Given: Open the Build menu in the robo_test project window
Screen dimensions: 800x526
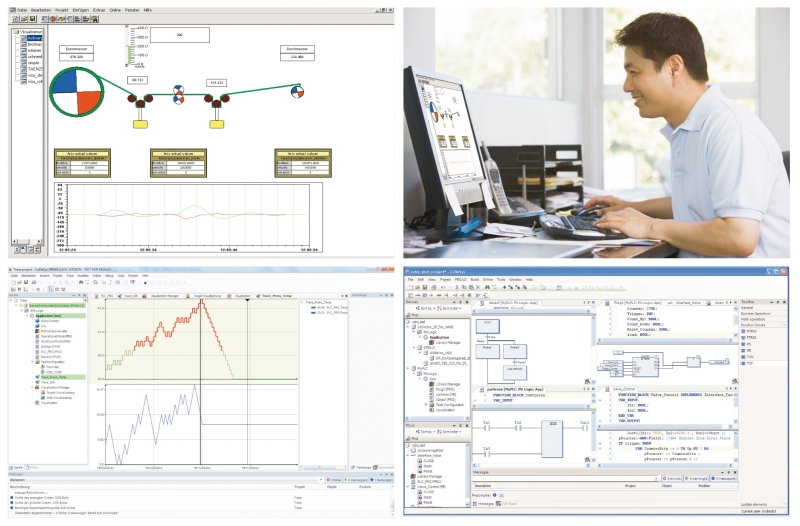Looking at the screenshot, I should [x=474, y=280].
